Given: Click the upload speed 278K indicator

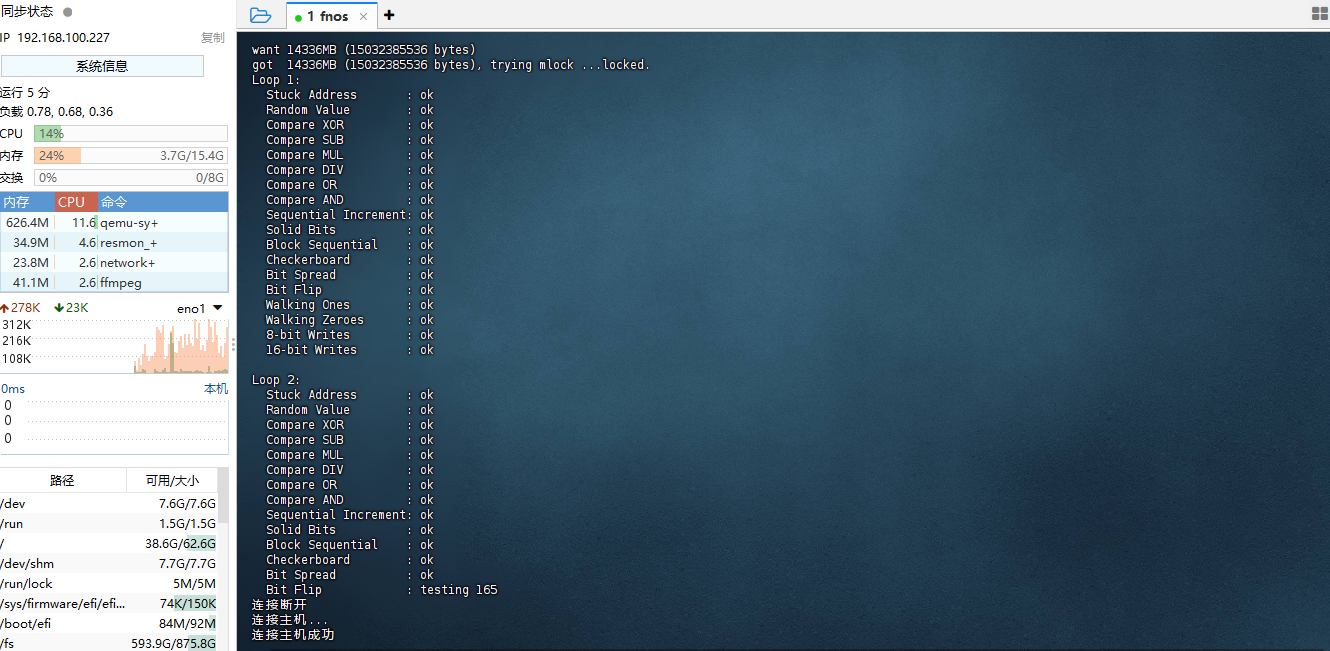Looking at the screenshot, I should point(20,308).
